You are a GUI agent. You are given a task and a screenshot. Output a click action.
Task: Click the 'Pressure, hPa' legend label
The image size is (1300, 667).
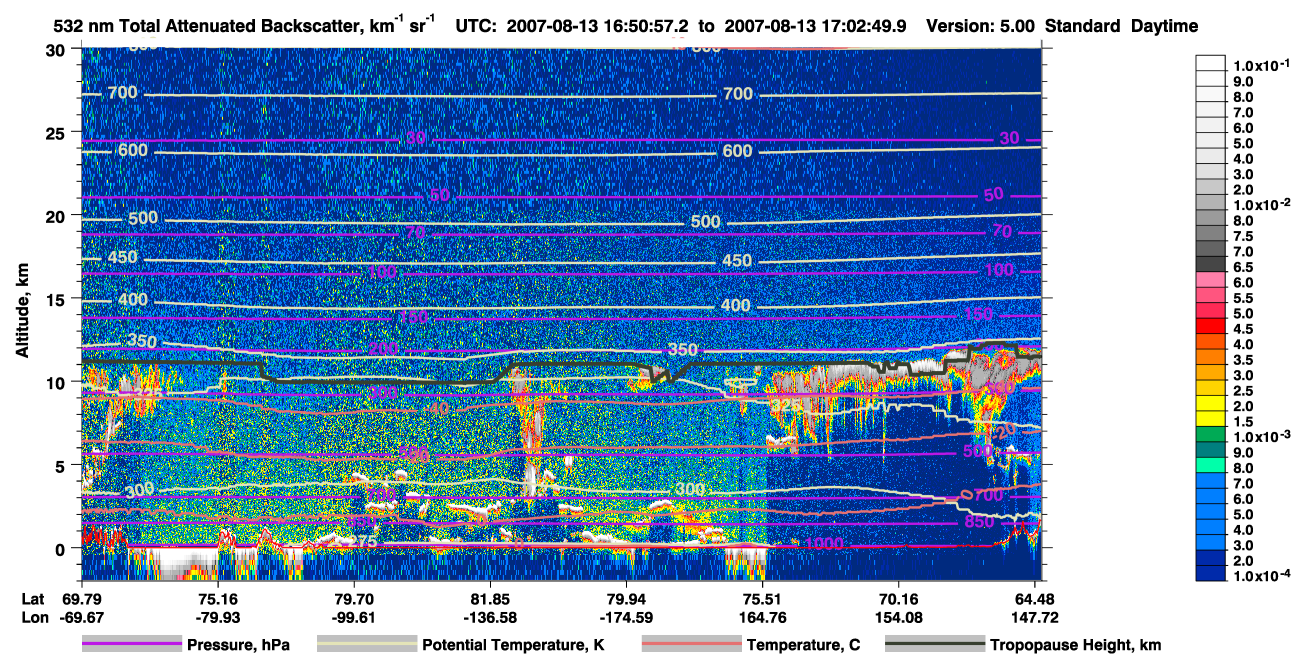pos(238,646)
